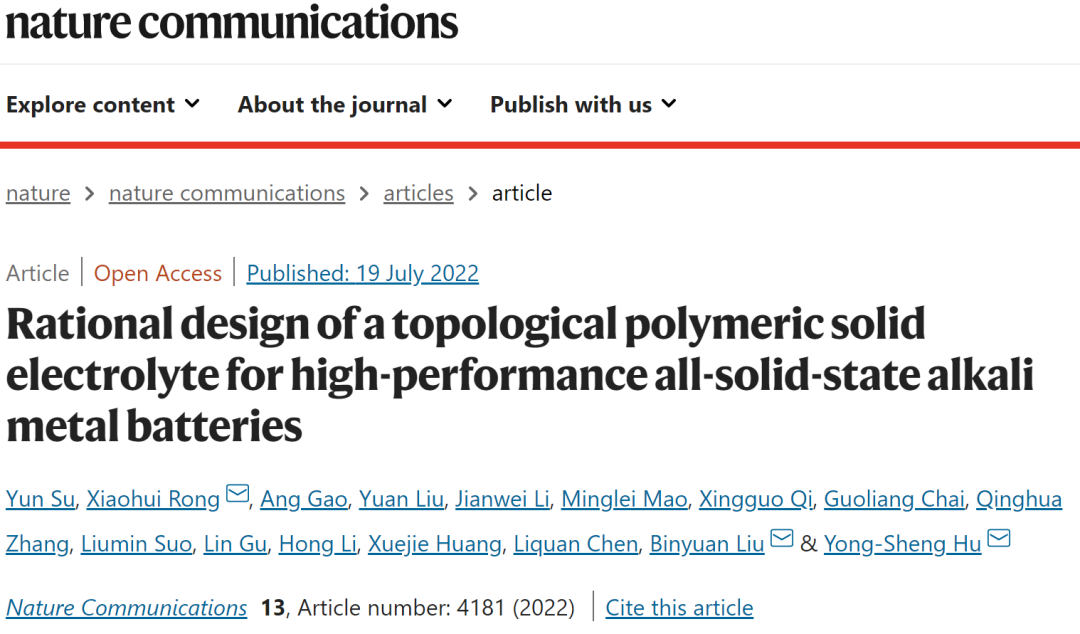Click the email envelope icon beside Xiaohui Rong
This screenshot has width=1080, height=634.
(238, 493)
